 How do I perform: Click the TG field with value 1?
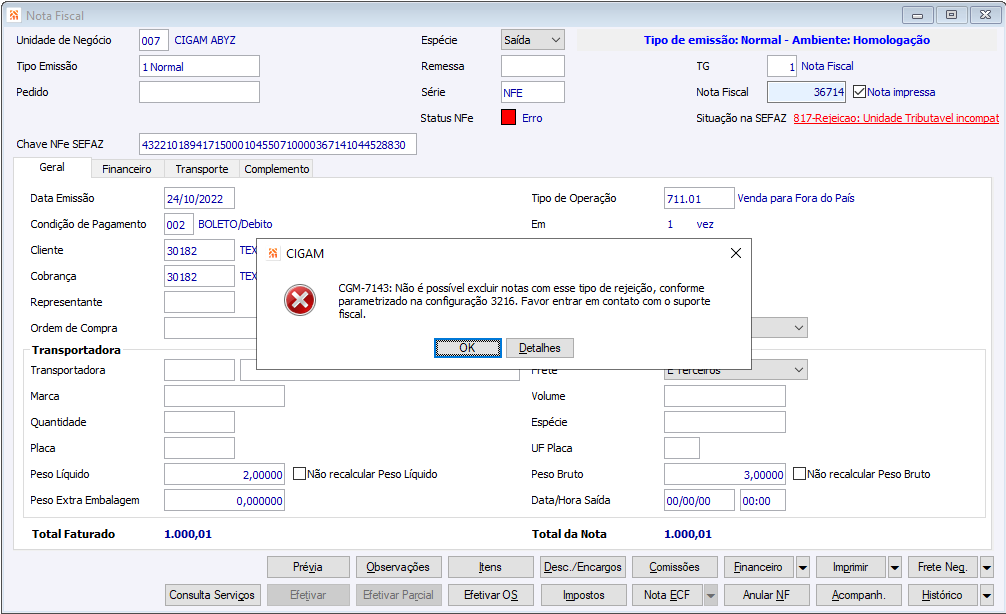tap(782, 66)
